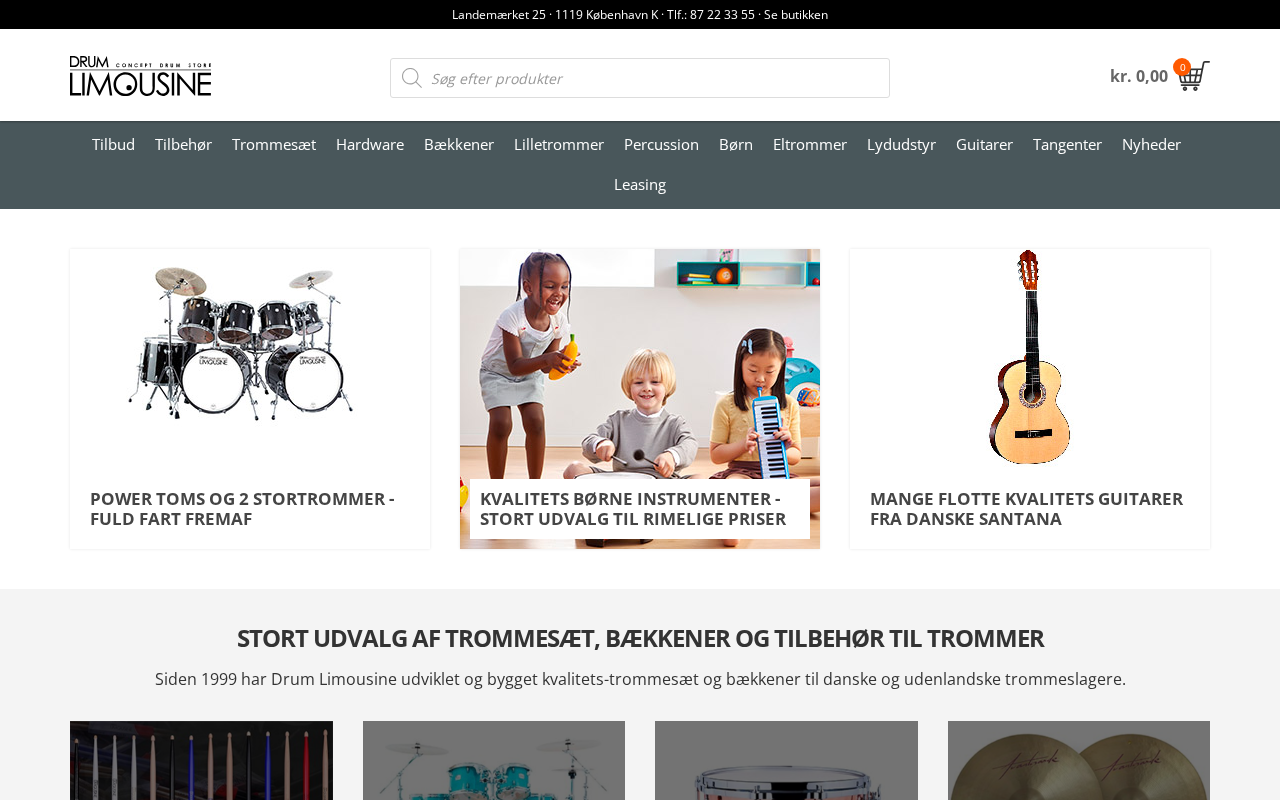Select Guitarer in the navigation
The width and height of the screenshot is (1280, 800).
pos(984,144)
